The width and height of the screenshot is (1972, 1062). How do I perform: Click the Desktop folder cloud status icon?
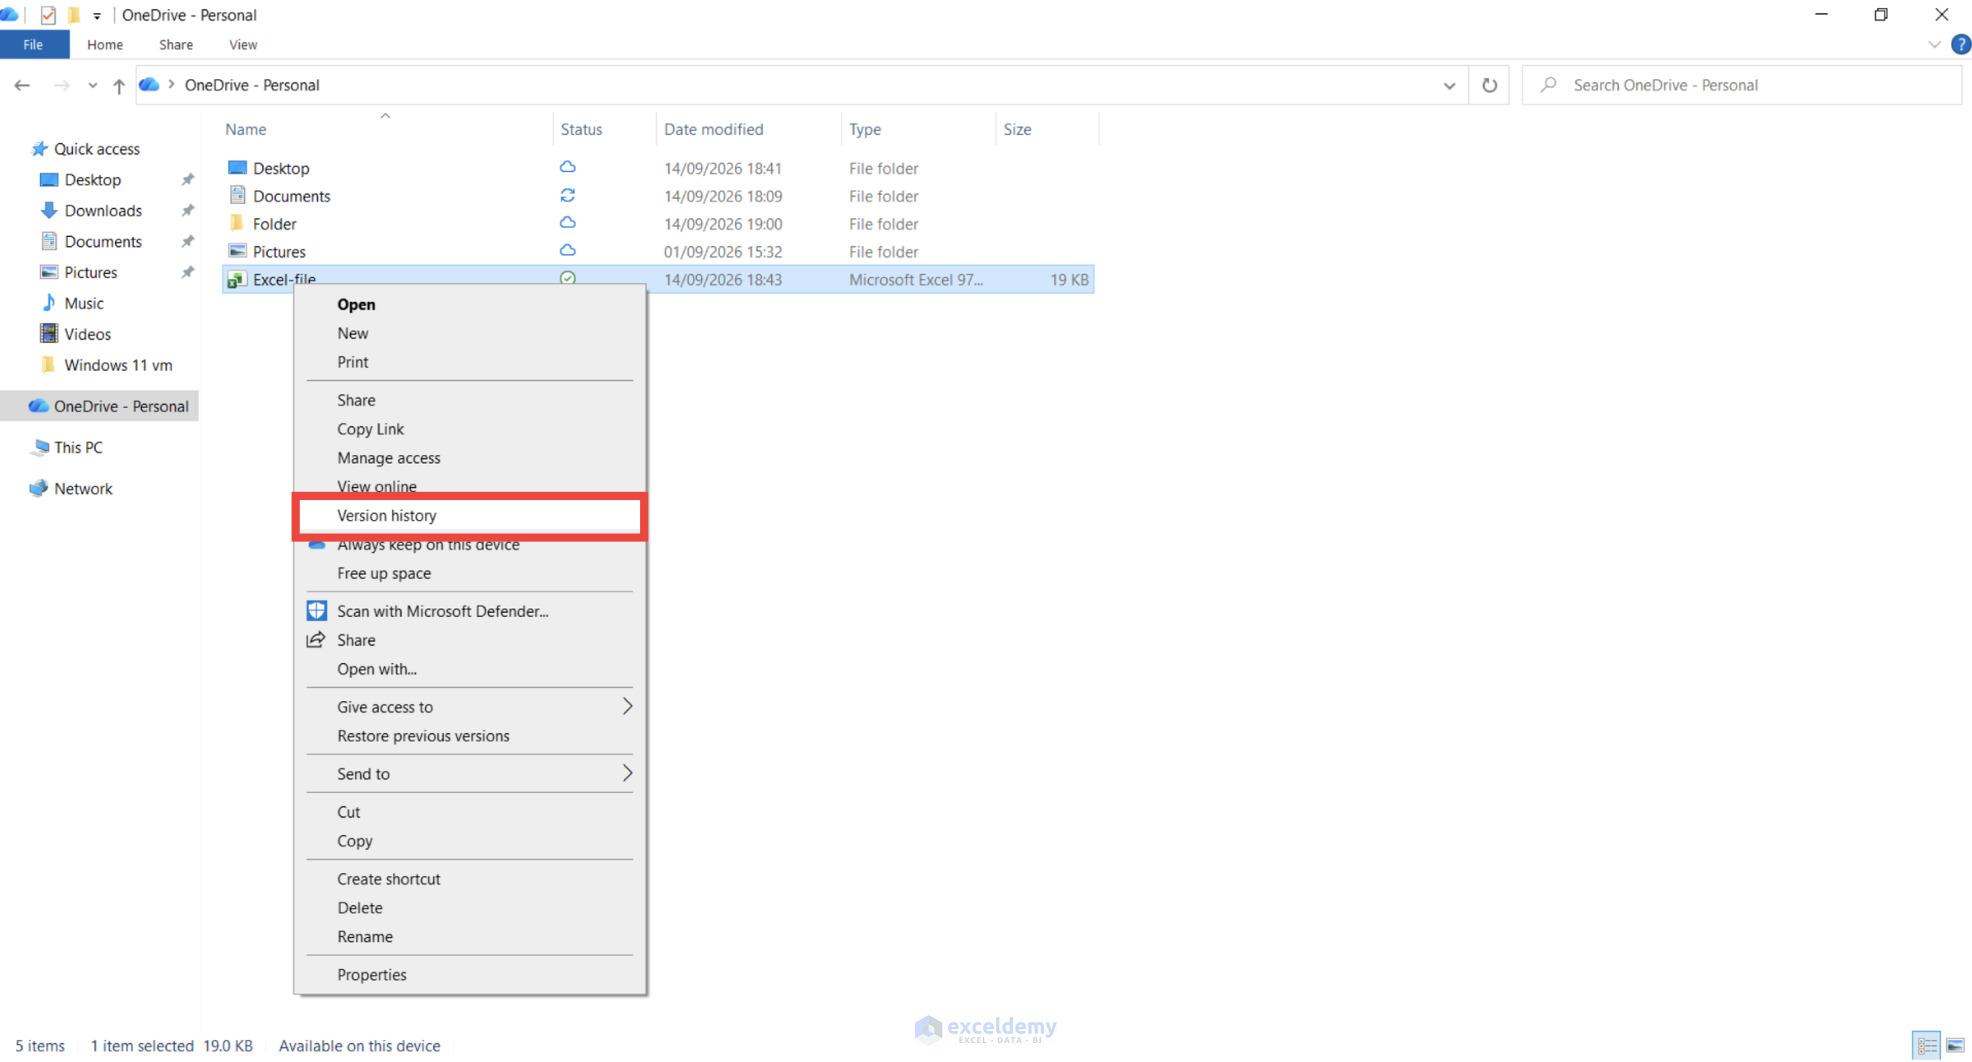(x=567, y=167)
